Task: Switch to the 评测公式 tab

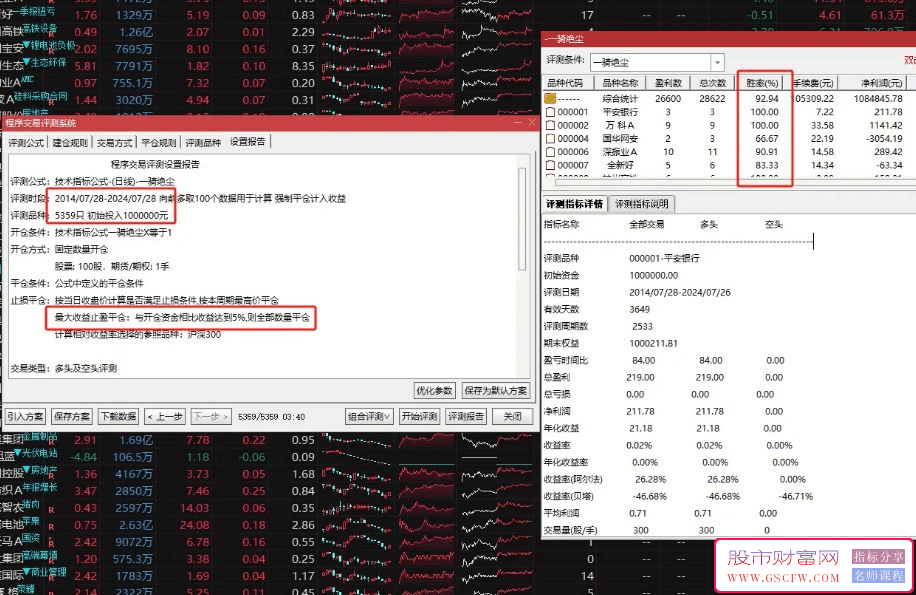Action: point(26,142)
